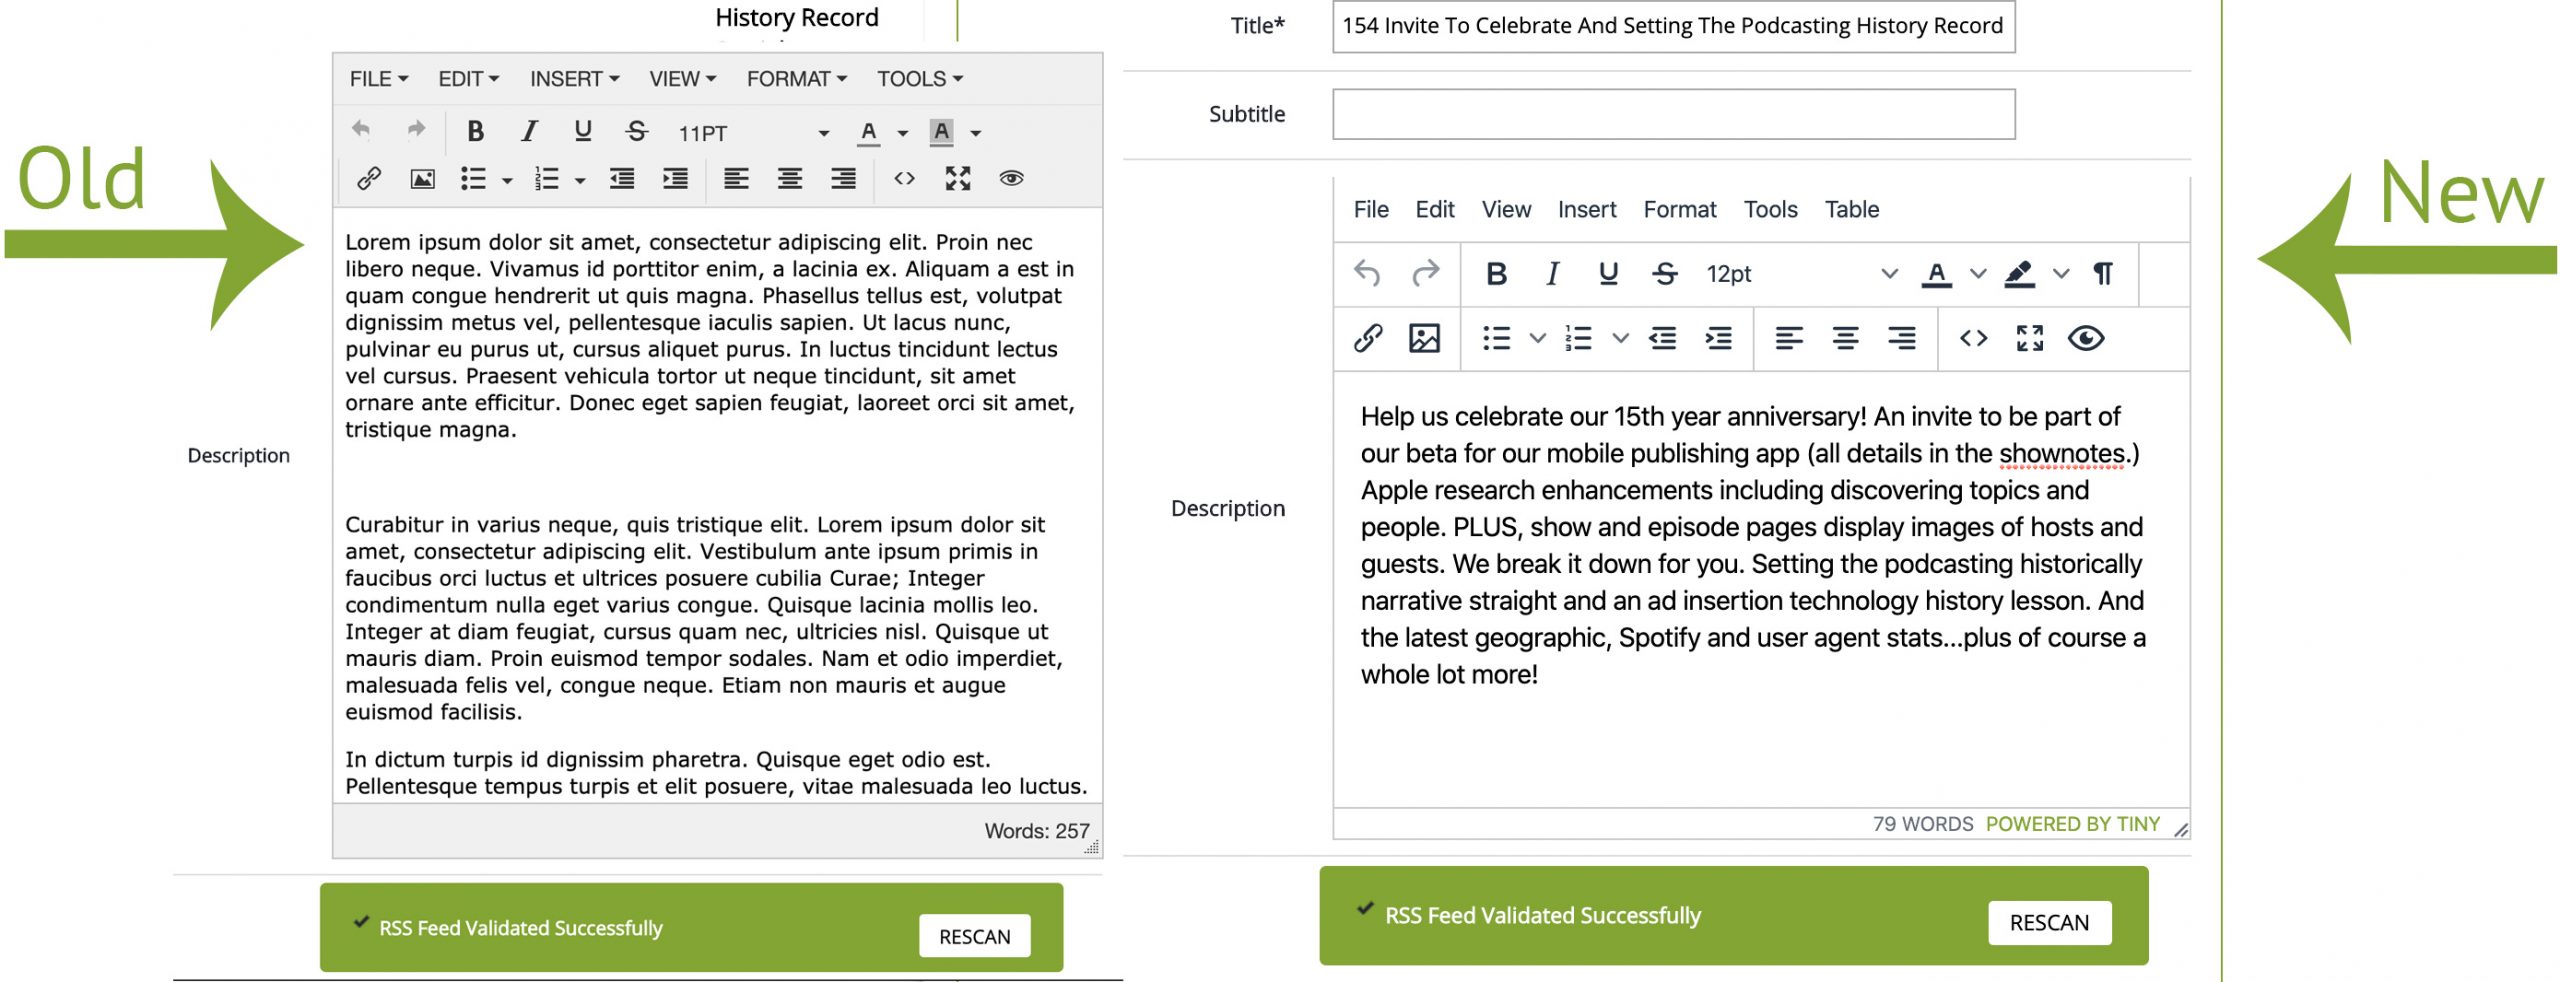2560x982 pixels.
Task: Expand bullet list styles in new editor
Action: 1537,339
